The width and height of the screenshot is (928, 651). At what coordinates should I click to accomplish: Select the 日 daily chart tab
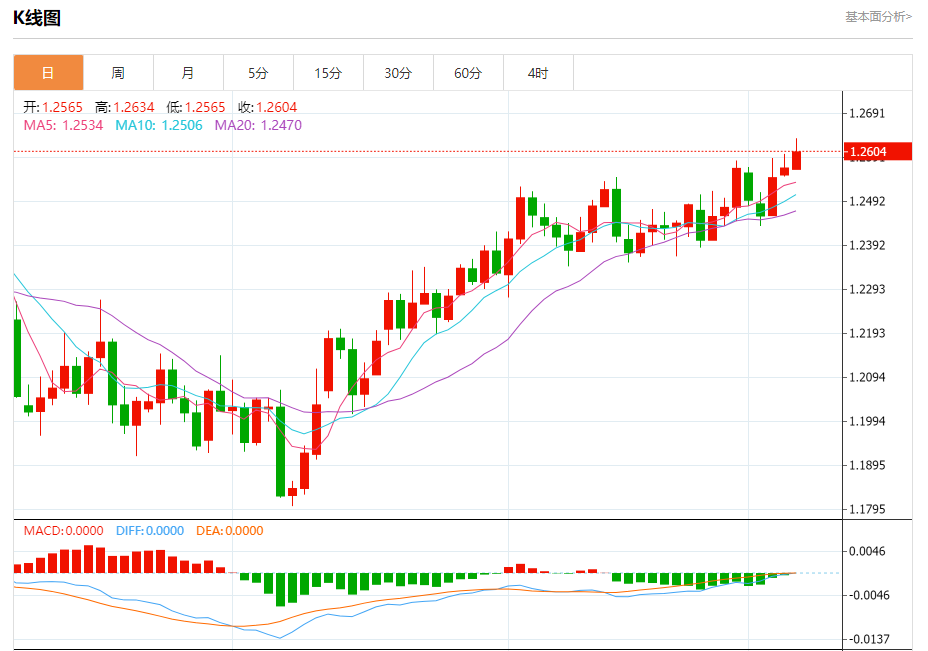(49, 73)
